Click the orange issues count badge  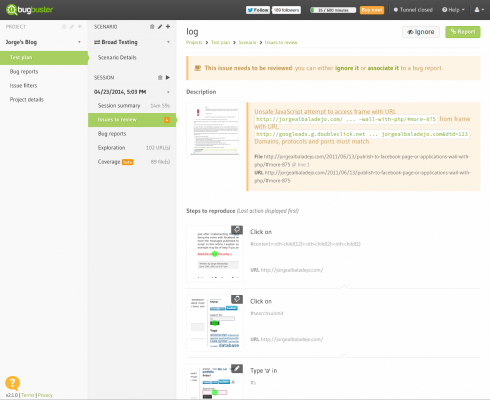(x=167, y=120)
